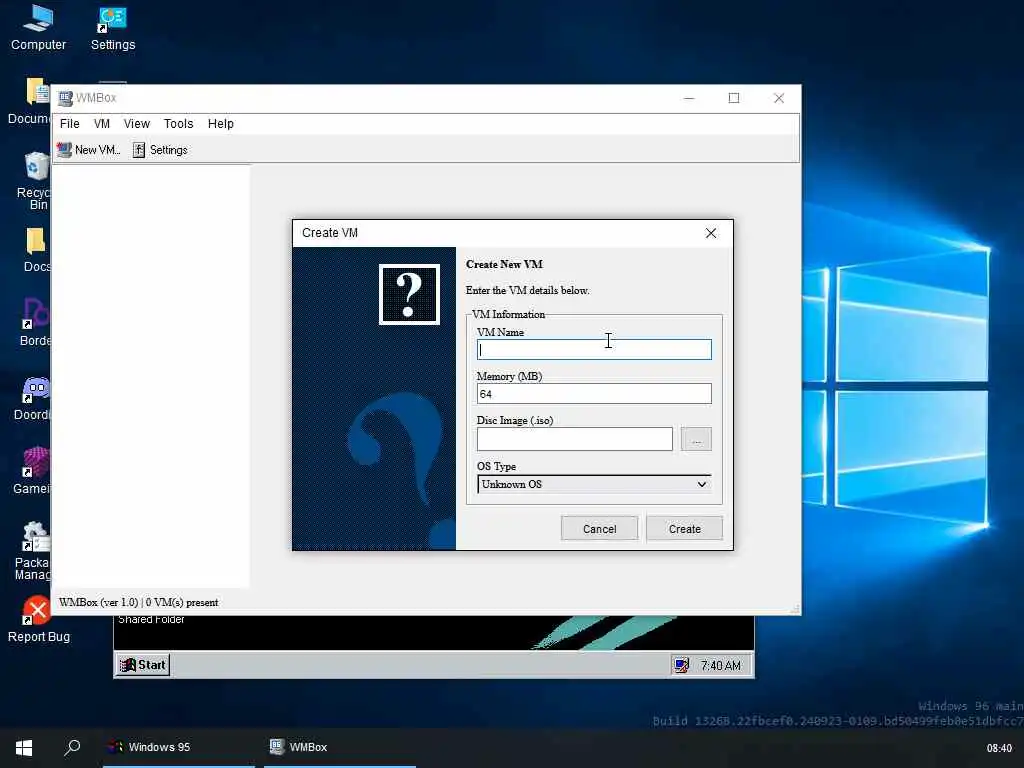Click the Create button in Create VM
The image size is (1024, 768).
[684, 528]
